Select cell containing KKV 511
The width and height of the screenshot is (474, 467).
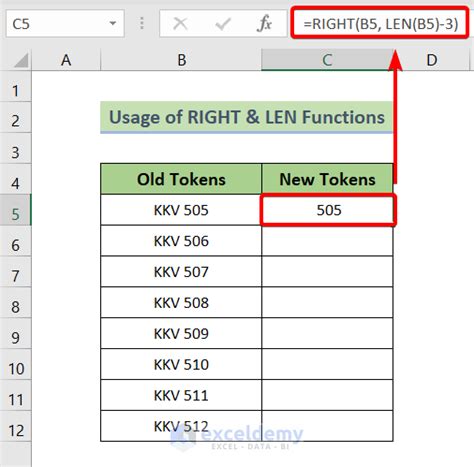point(181,395)
